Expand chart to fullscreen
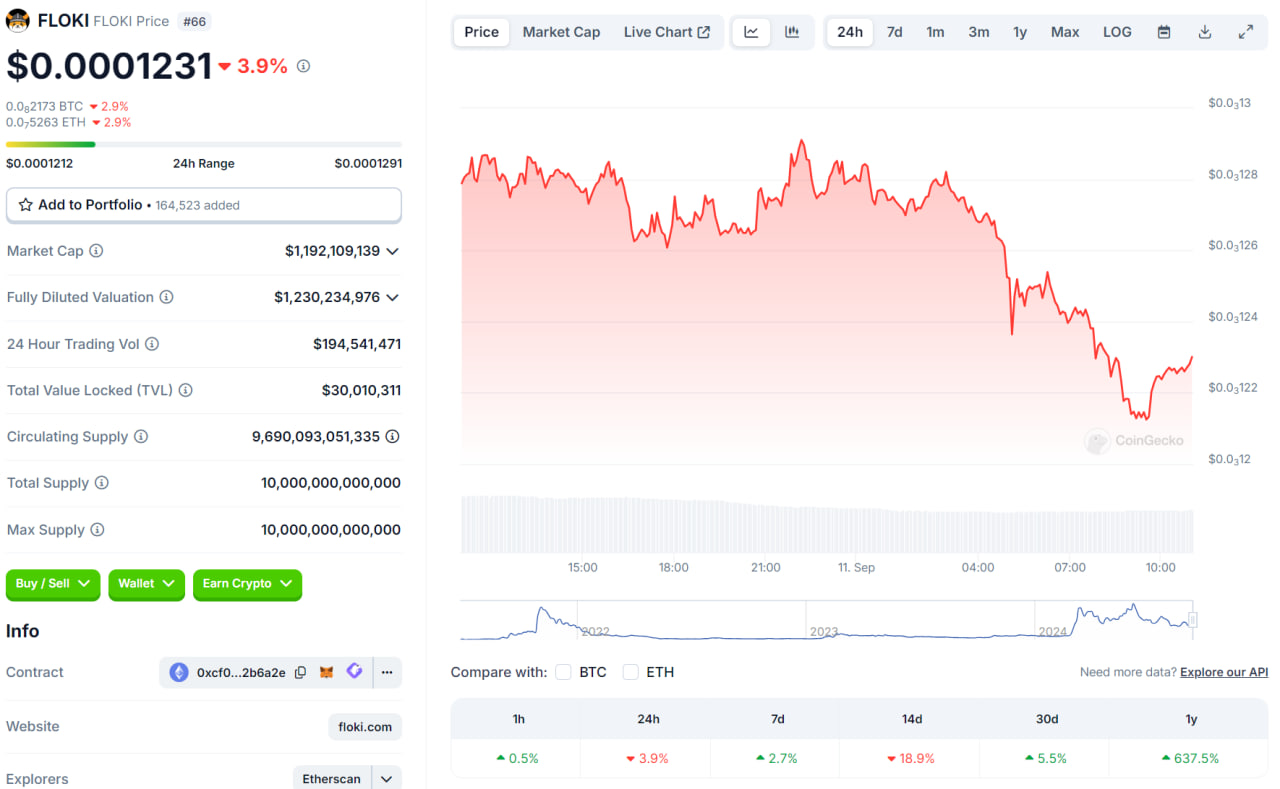The height and width of the screenshot is (789, 1280). 1246,32
